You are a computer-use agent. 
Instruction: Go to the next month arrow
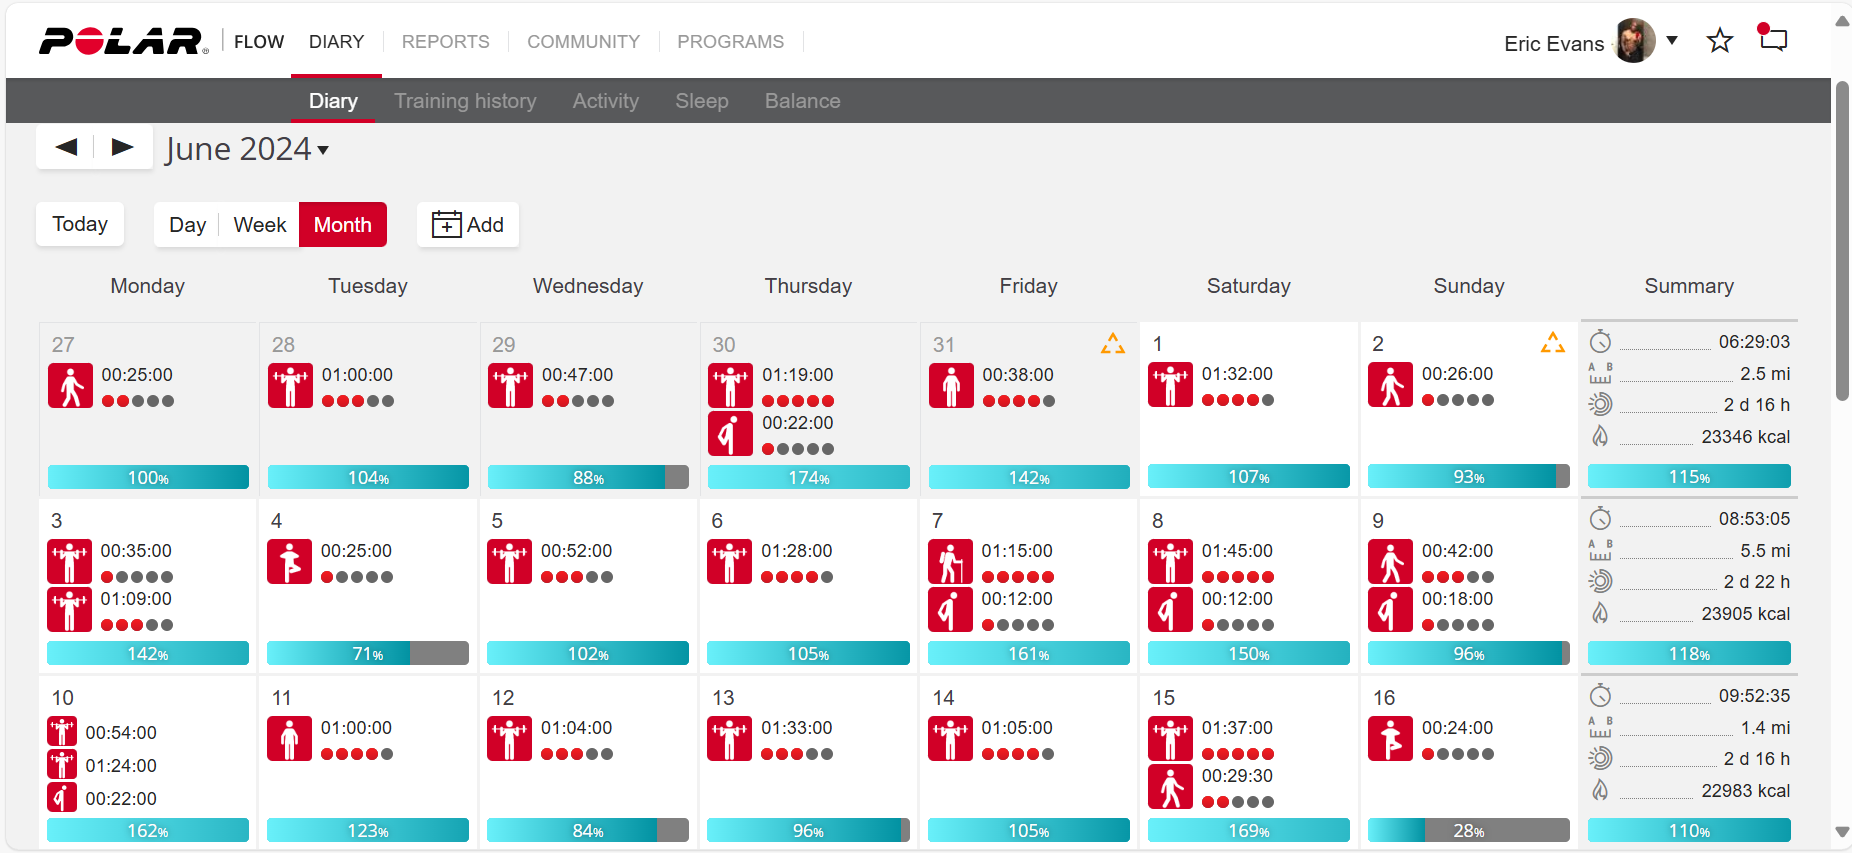tap(122, 148)
